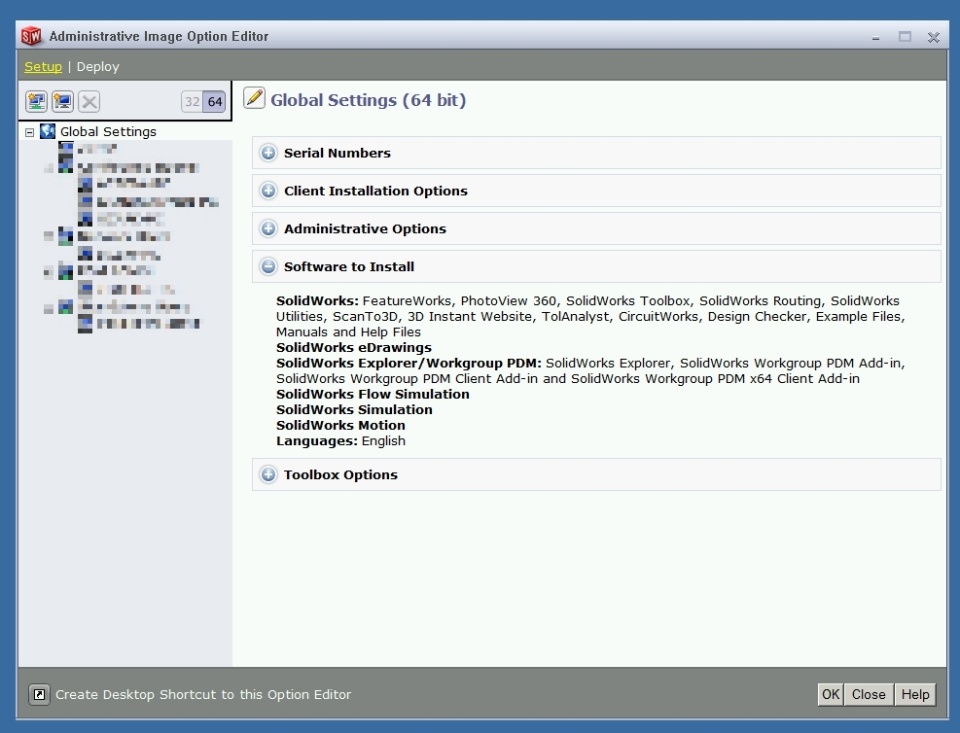Click the SolidWorks Motion text
The image size is (960, 733).
tap(340, 425)
